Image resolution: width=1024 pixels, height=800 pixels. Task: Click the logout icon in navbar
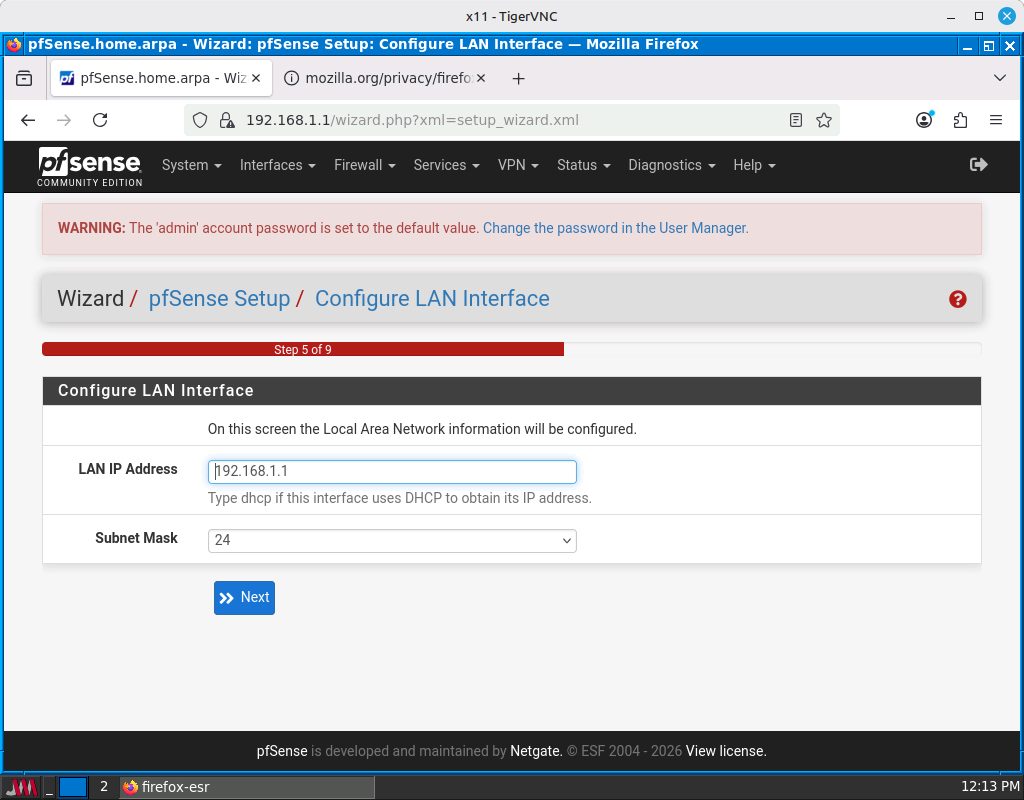[978, 165]
